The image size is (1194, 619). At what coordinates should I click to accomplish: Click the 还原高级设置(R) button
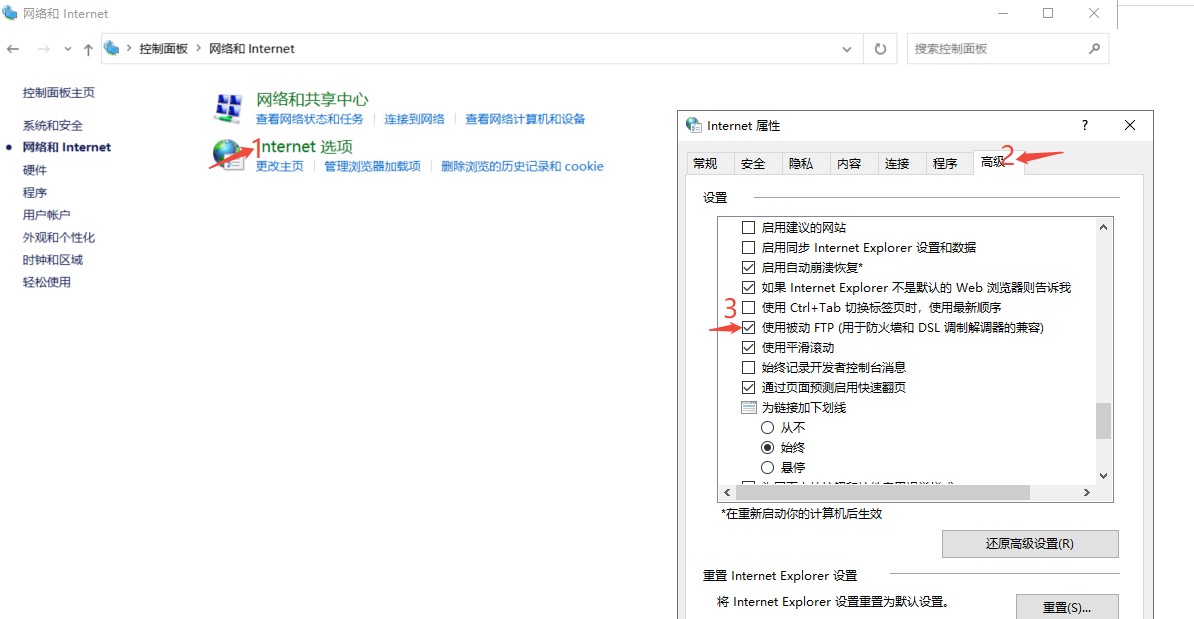[1030, 544]
